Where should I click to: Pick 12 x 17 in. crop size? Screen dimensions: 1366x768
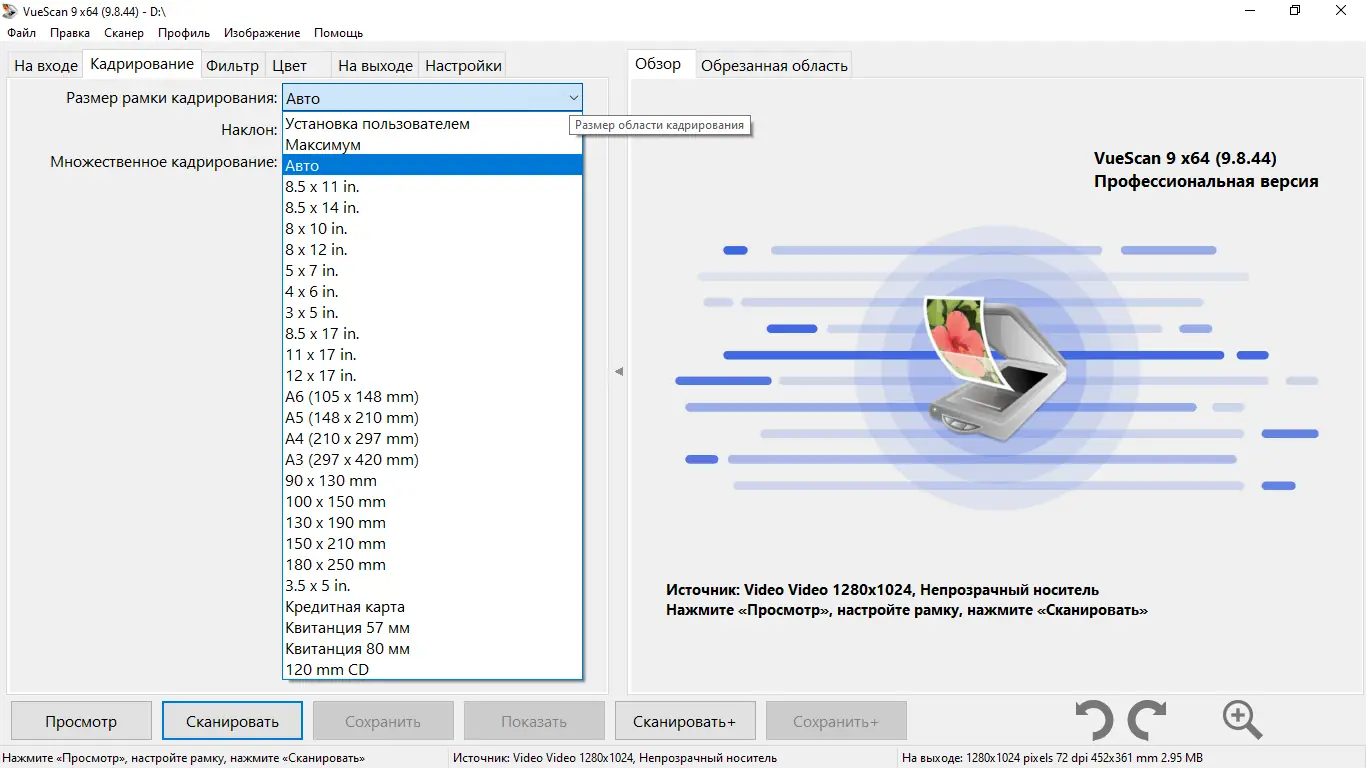(432, 375)
